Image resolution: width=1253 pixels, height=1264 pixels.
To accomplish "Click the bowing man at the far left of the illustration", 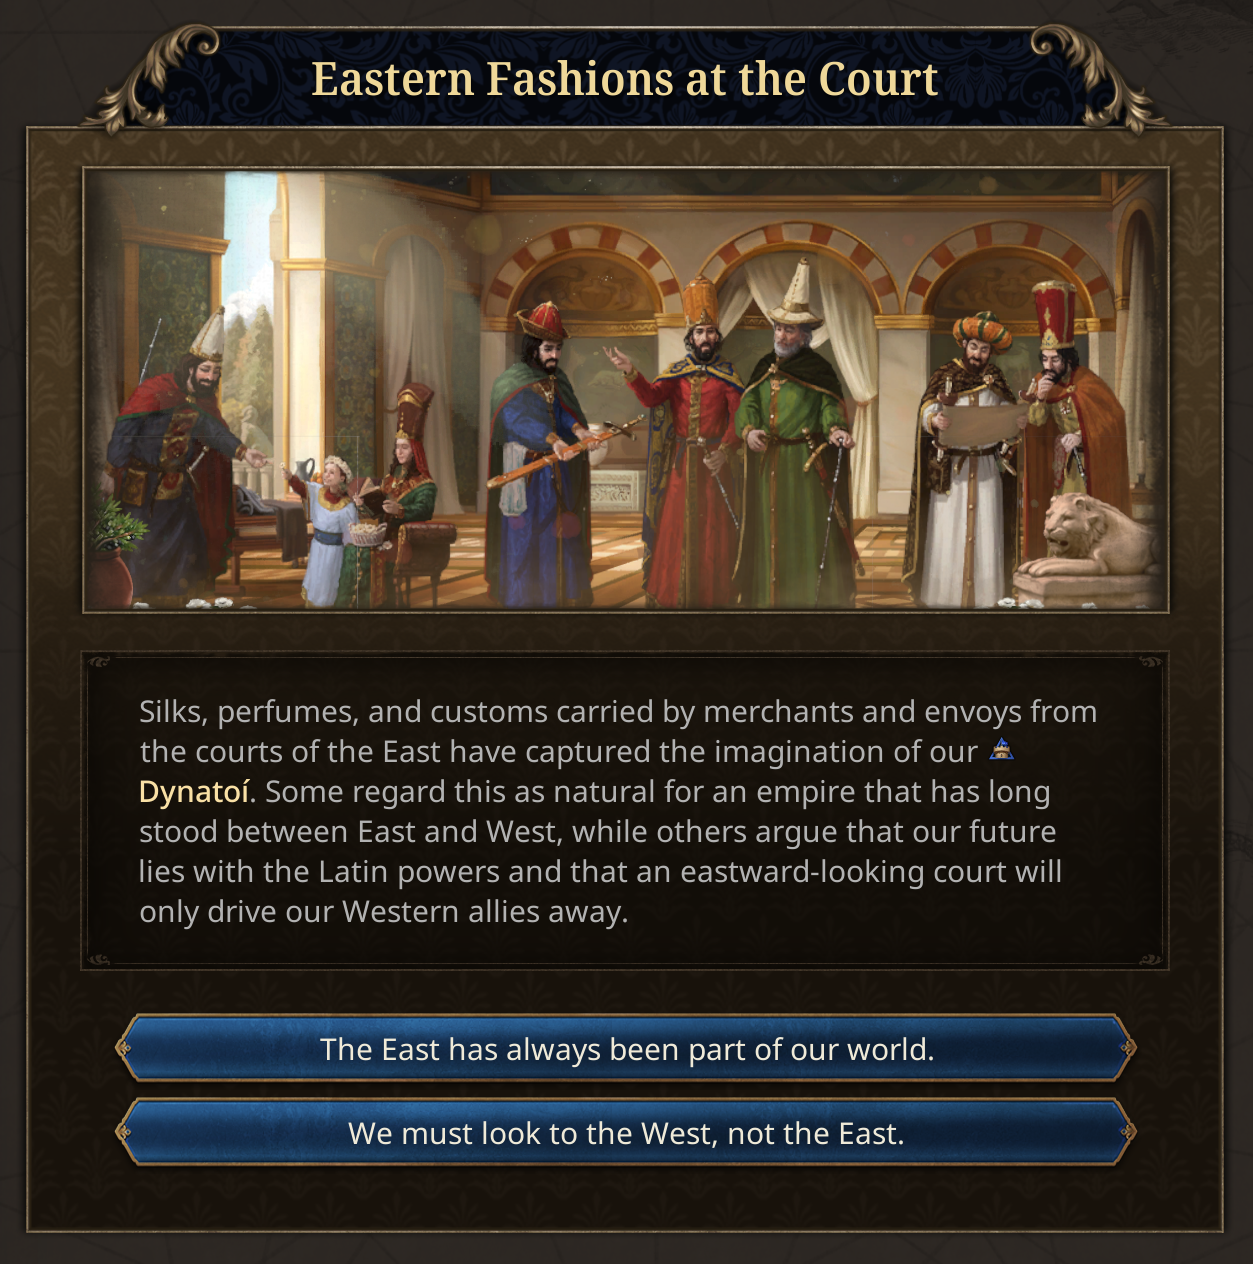I will point(180,450).
